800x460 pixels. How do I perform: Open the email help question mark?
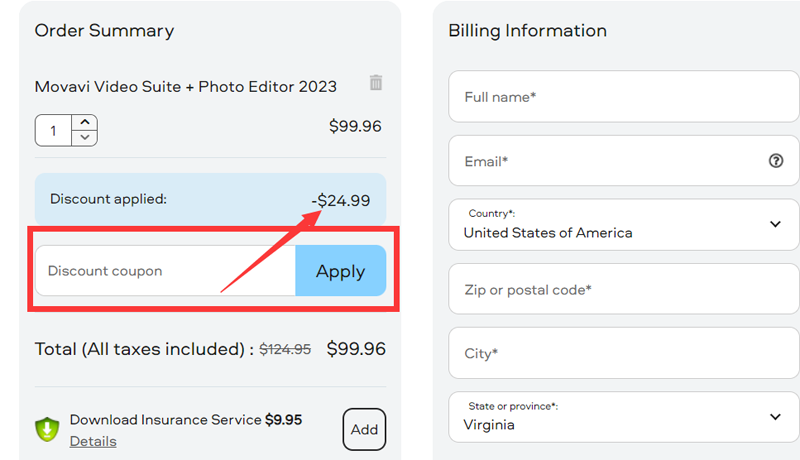(x=776, y=161)
